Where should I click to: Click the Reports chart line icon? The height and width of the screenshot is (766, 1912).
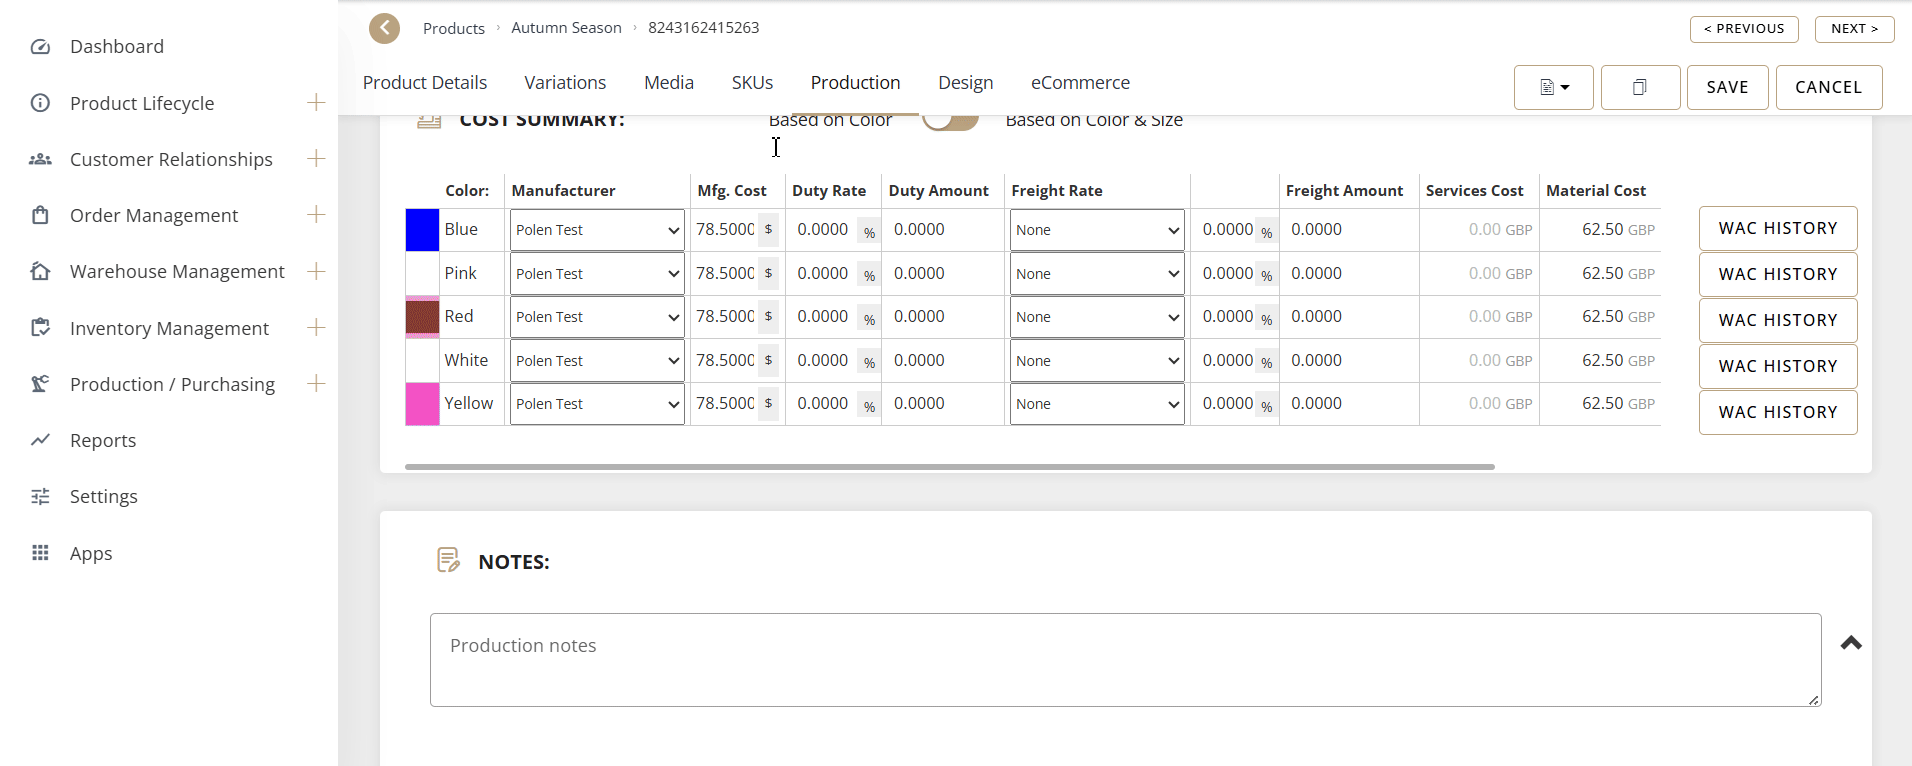click(40, 440)
